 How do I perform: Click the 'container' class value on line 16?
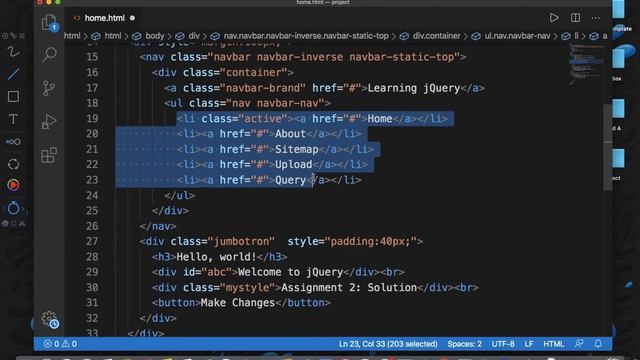(x=253, y=73)
